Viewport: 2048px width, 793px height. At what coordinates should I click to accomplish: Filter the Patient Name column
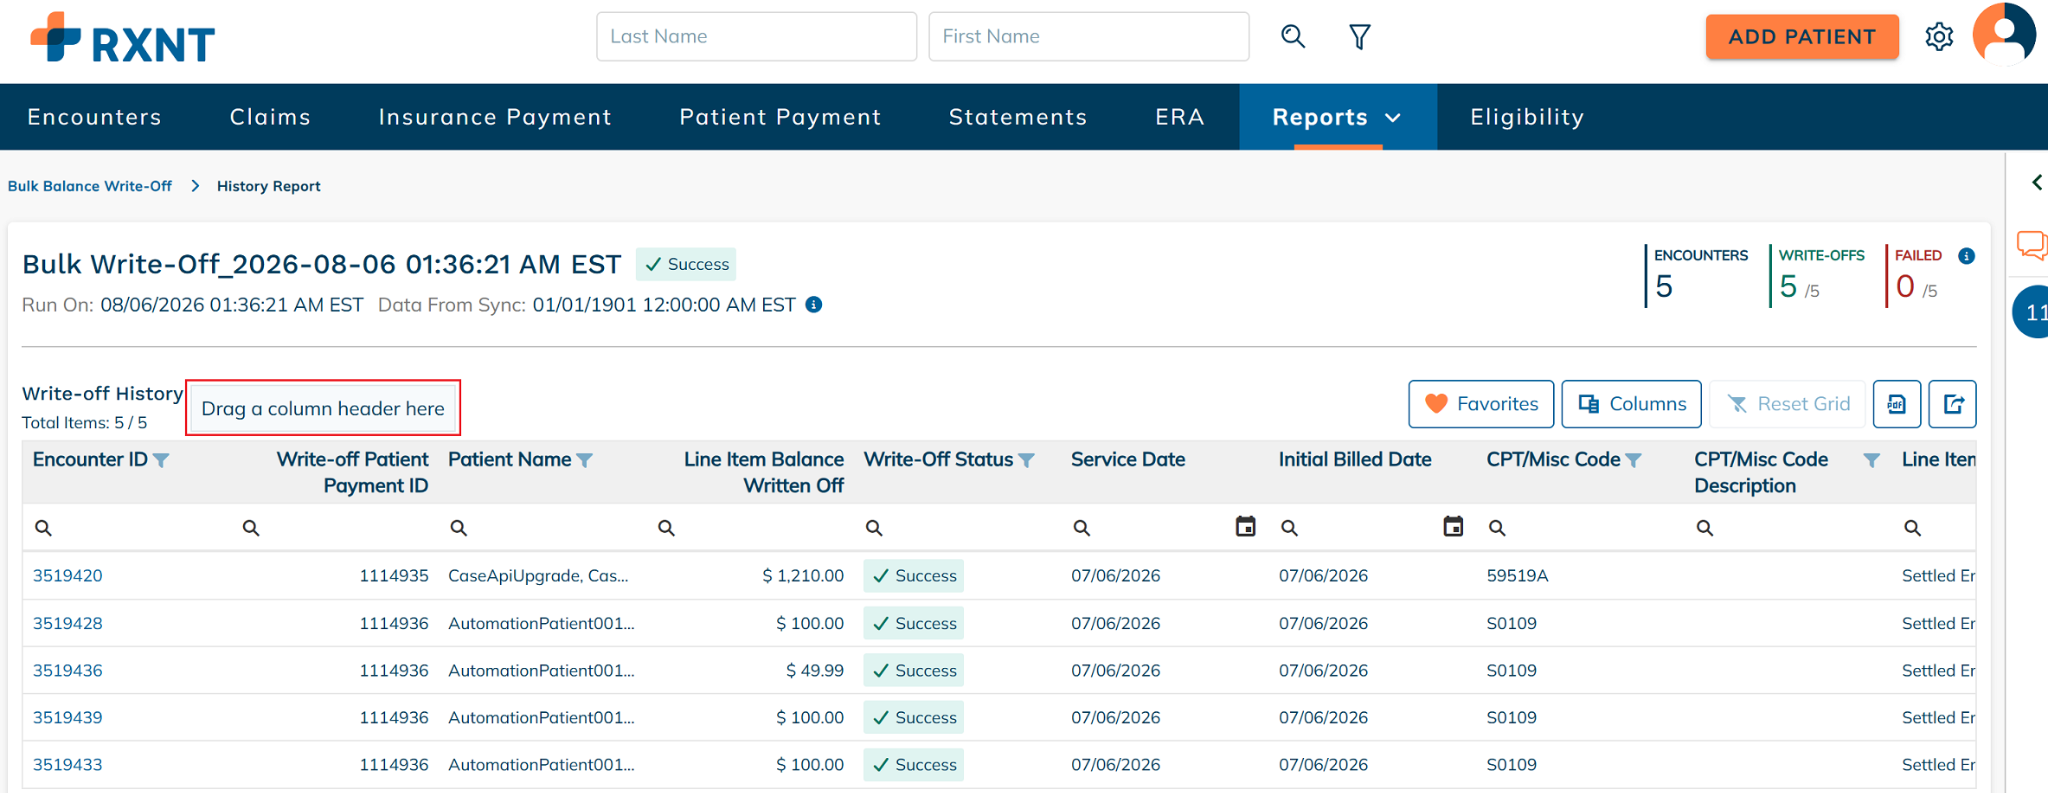click(x=585, y=460)
